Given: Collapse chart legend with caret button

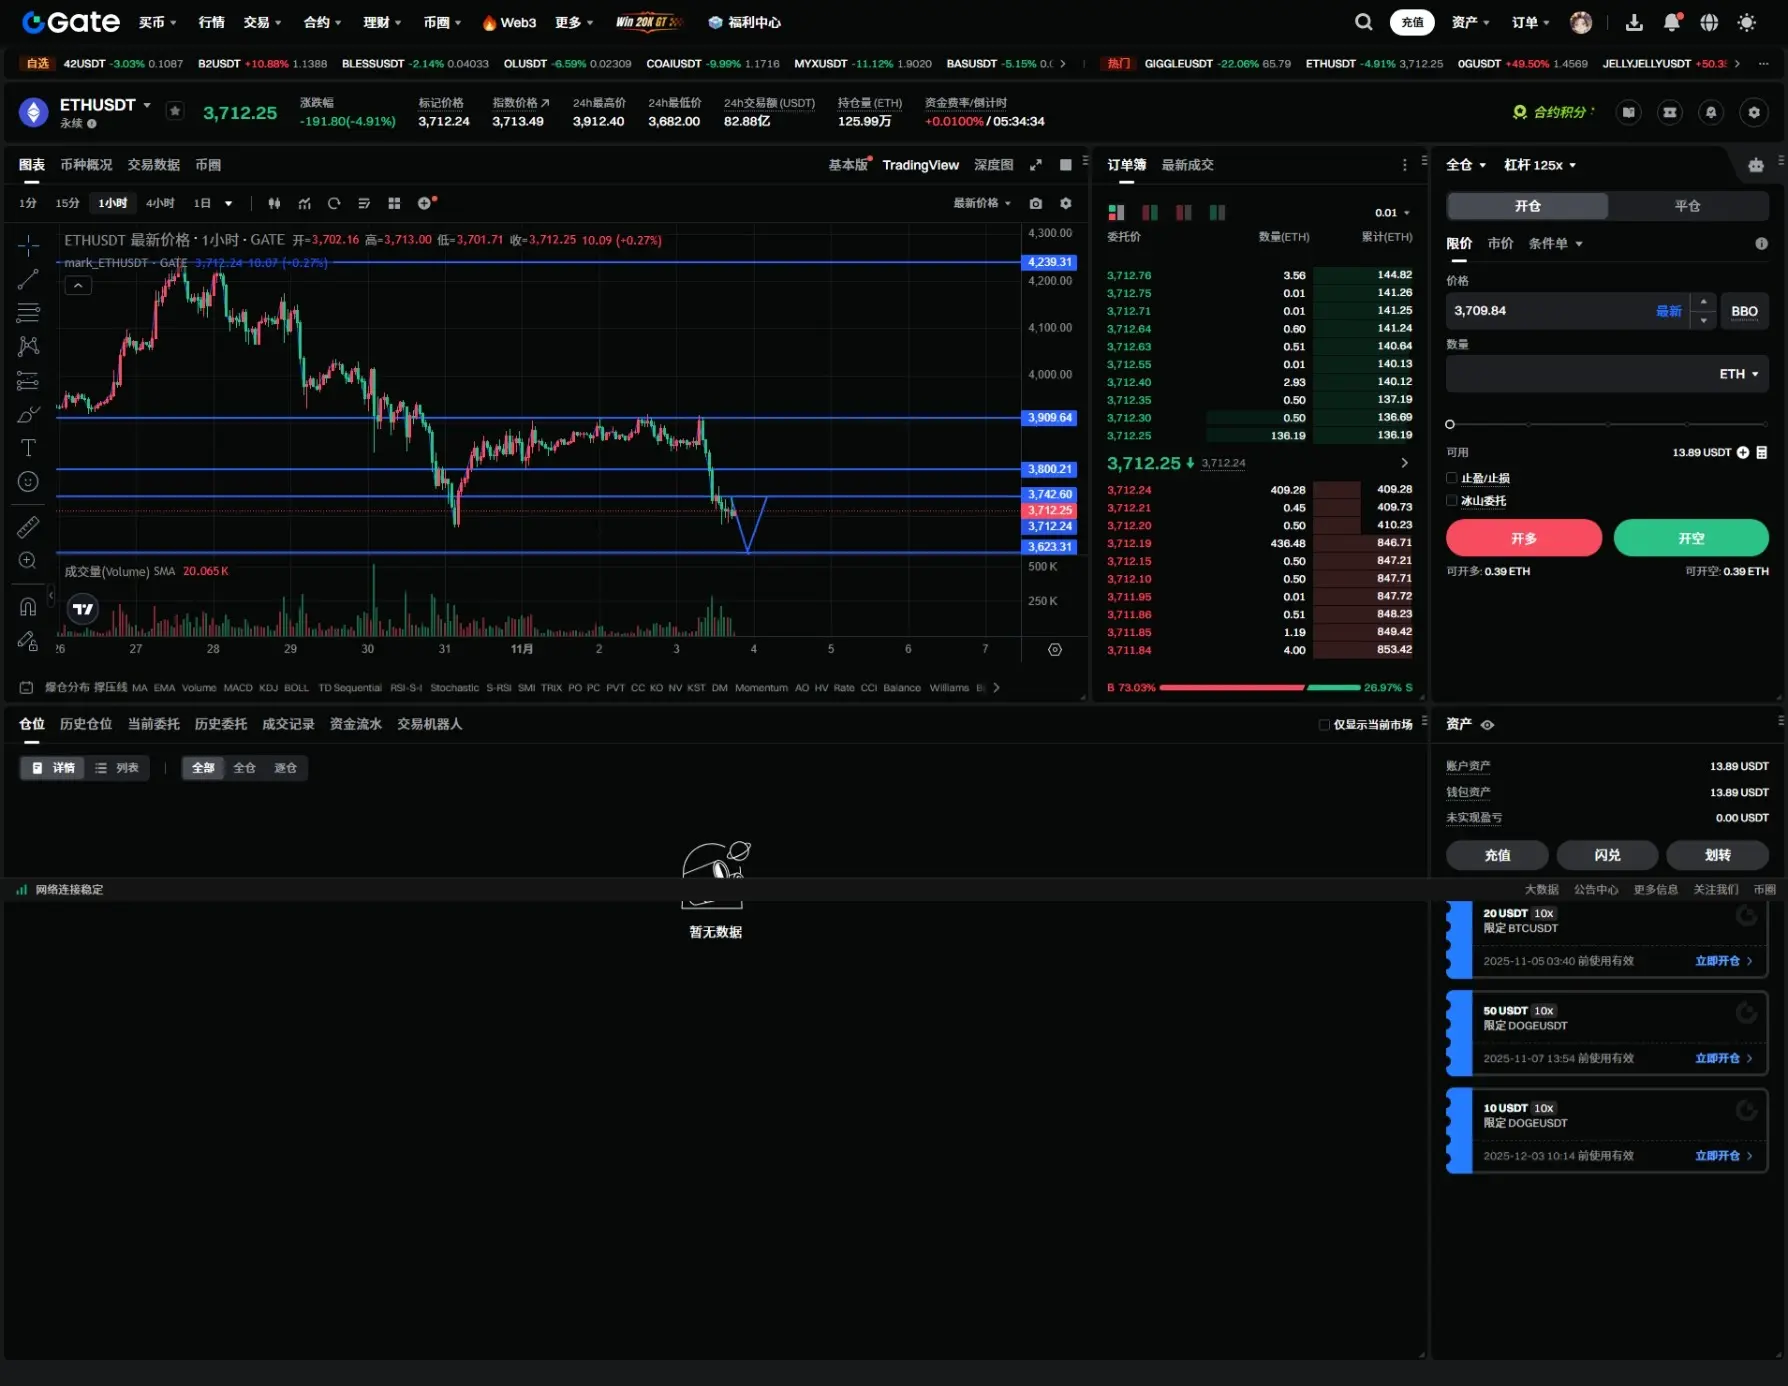Looking at the screenshot, I should tap(78, 286).
